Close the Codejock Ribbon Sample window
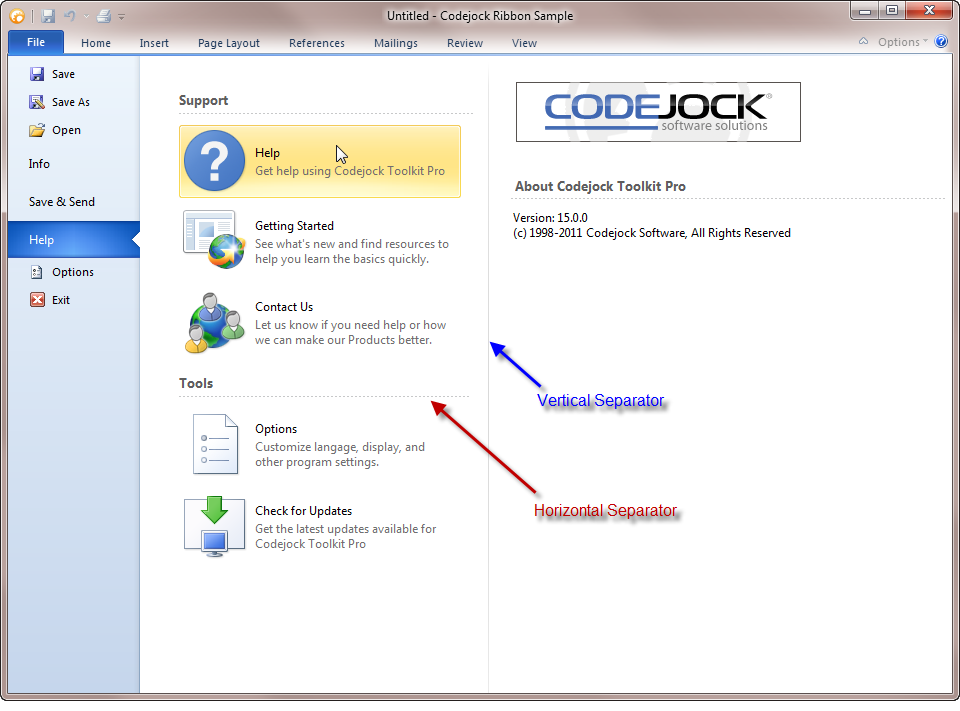The width and height of the screenshot is (960, 711). pyautogui.click(x=929, y=10)
